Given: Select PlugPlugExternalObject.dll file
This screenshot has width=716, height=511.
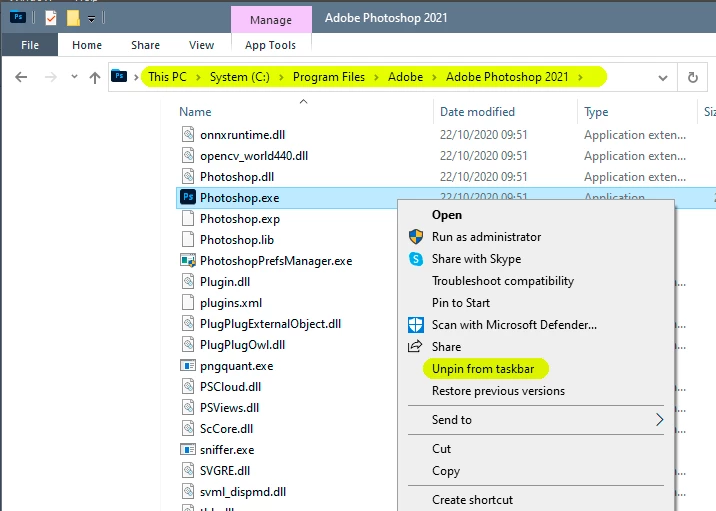Looking at the screenshot, I should [x=270, y=324].
